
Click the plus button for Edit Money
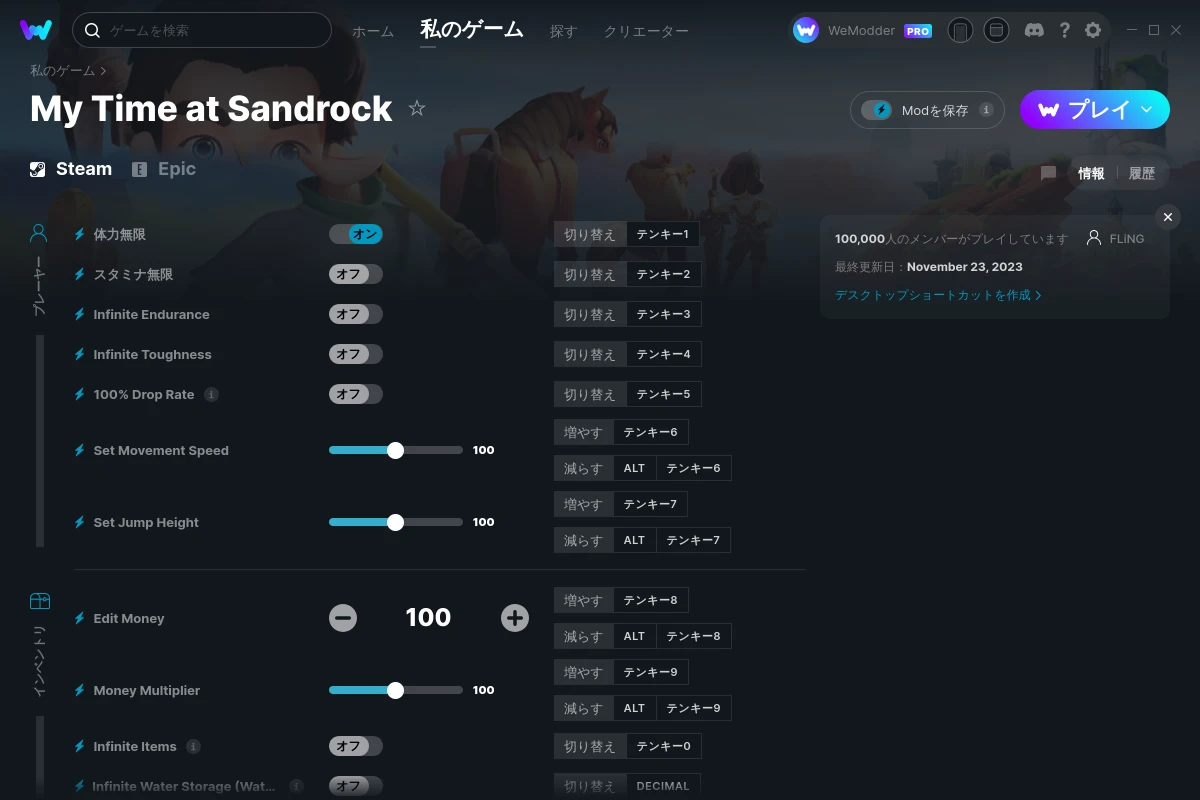tap(515, 618)
